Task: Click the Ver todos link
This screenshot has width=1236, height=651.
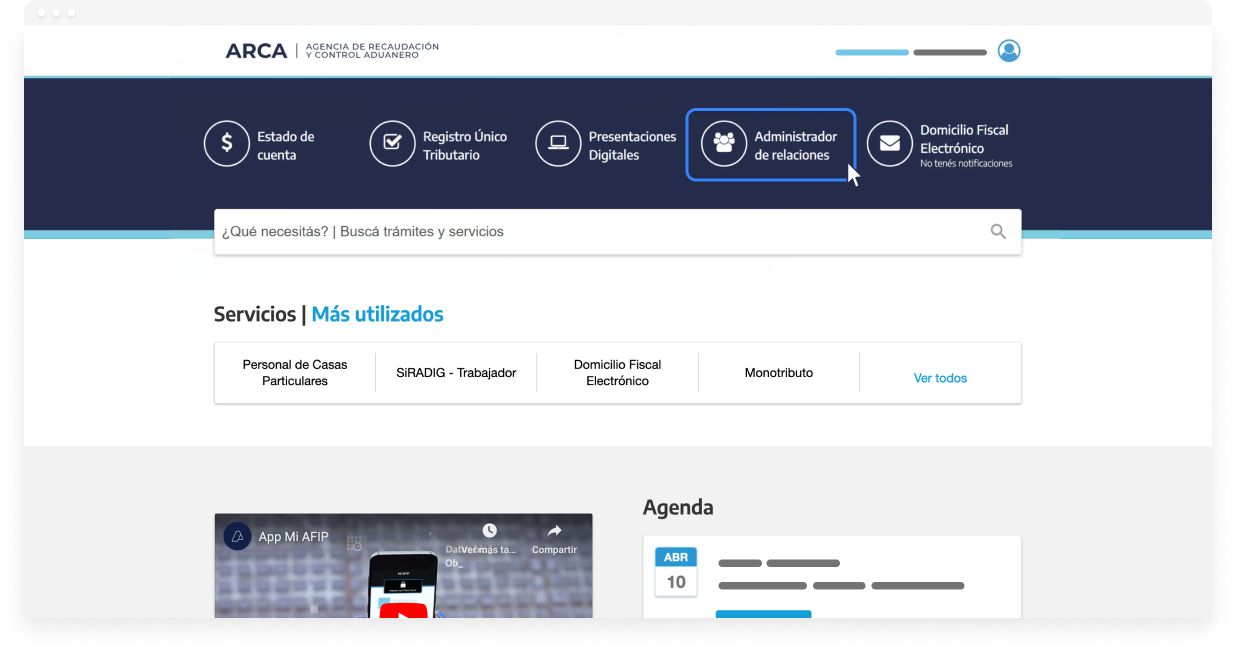Action: (940, 378)
